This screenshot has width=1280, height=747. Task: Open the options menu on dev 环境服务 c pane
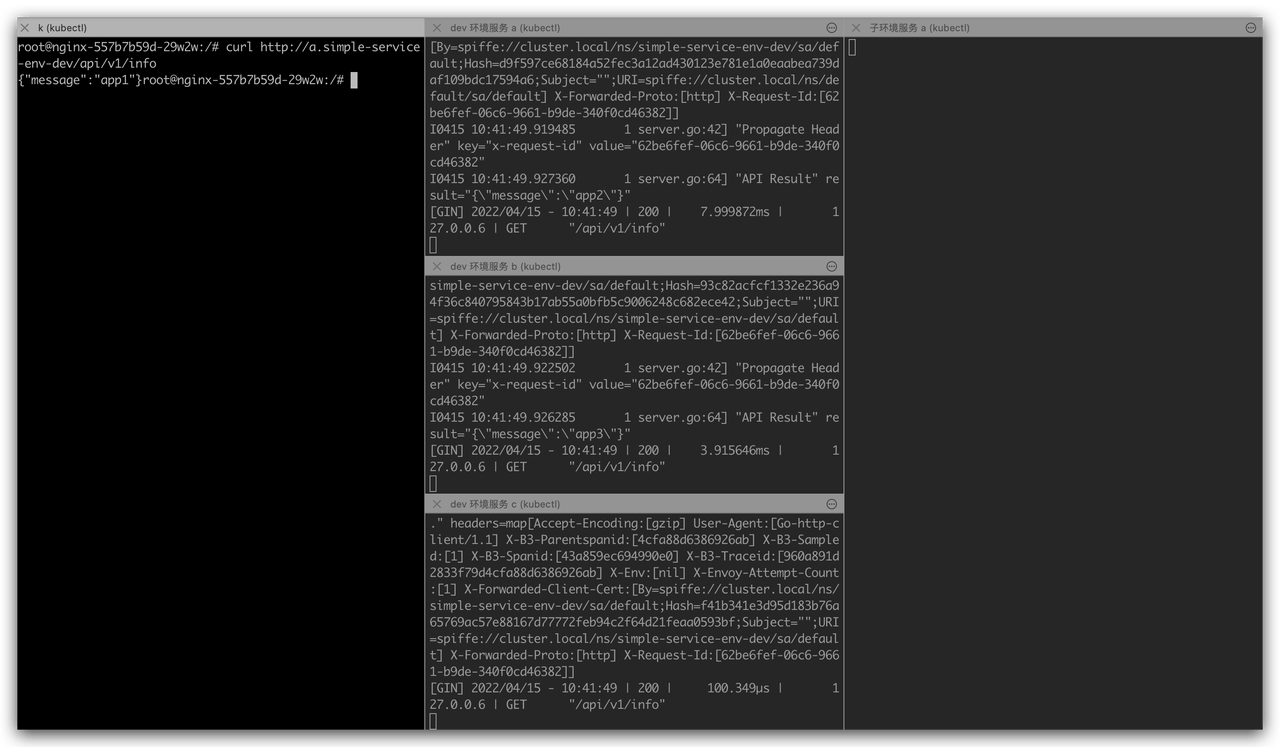tap(831, 504)
